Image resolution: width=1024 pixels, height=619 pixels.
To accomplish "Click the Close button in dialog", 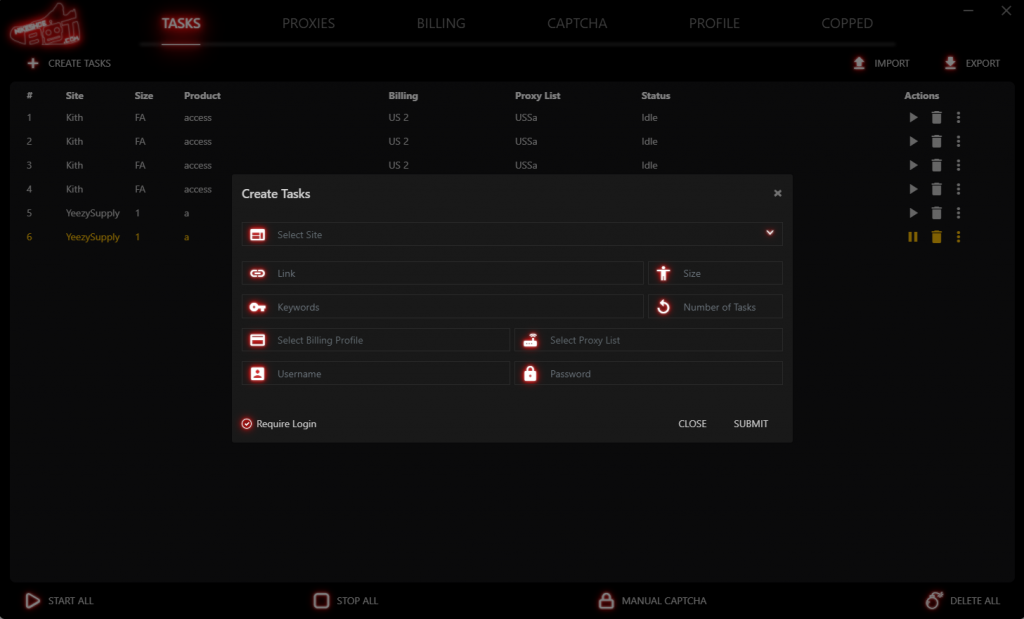I will click(x=692, y=424).
